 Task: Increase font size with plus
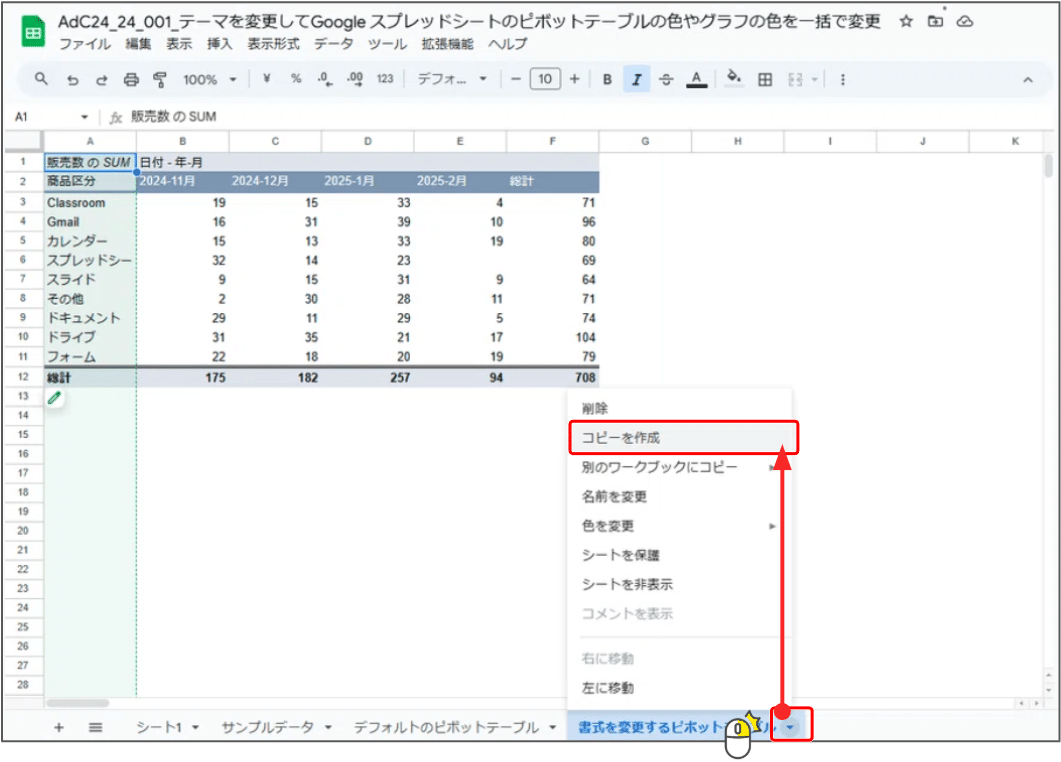[x=574, y=79]
